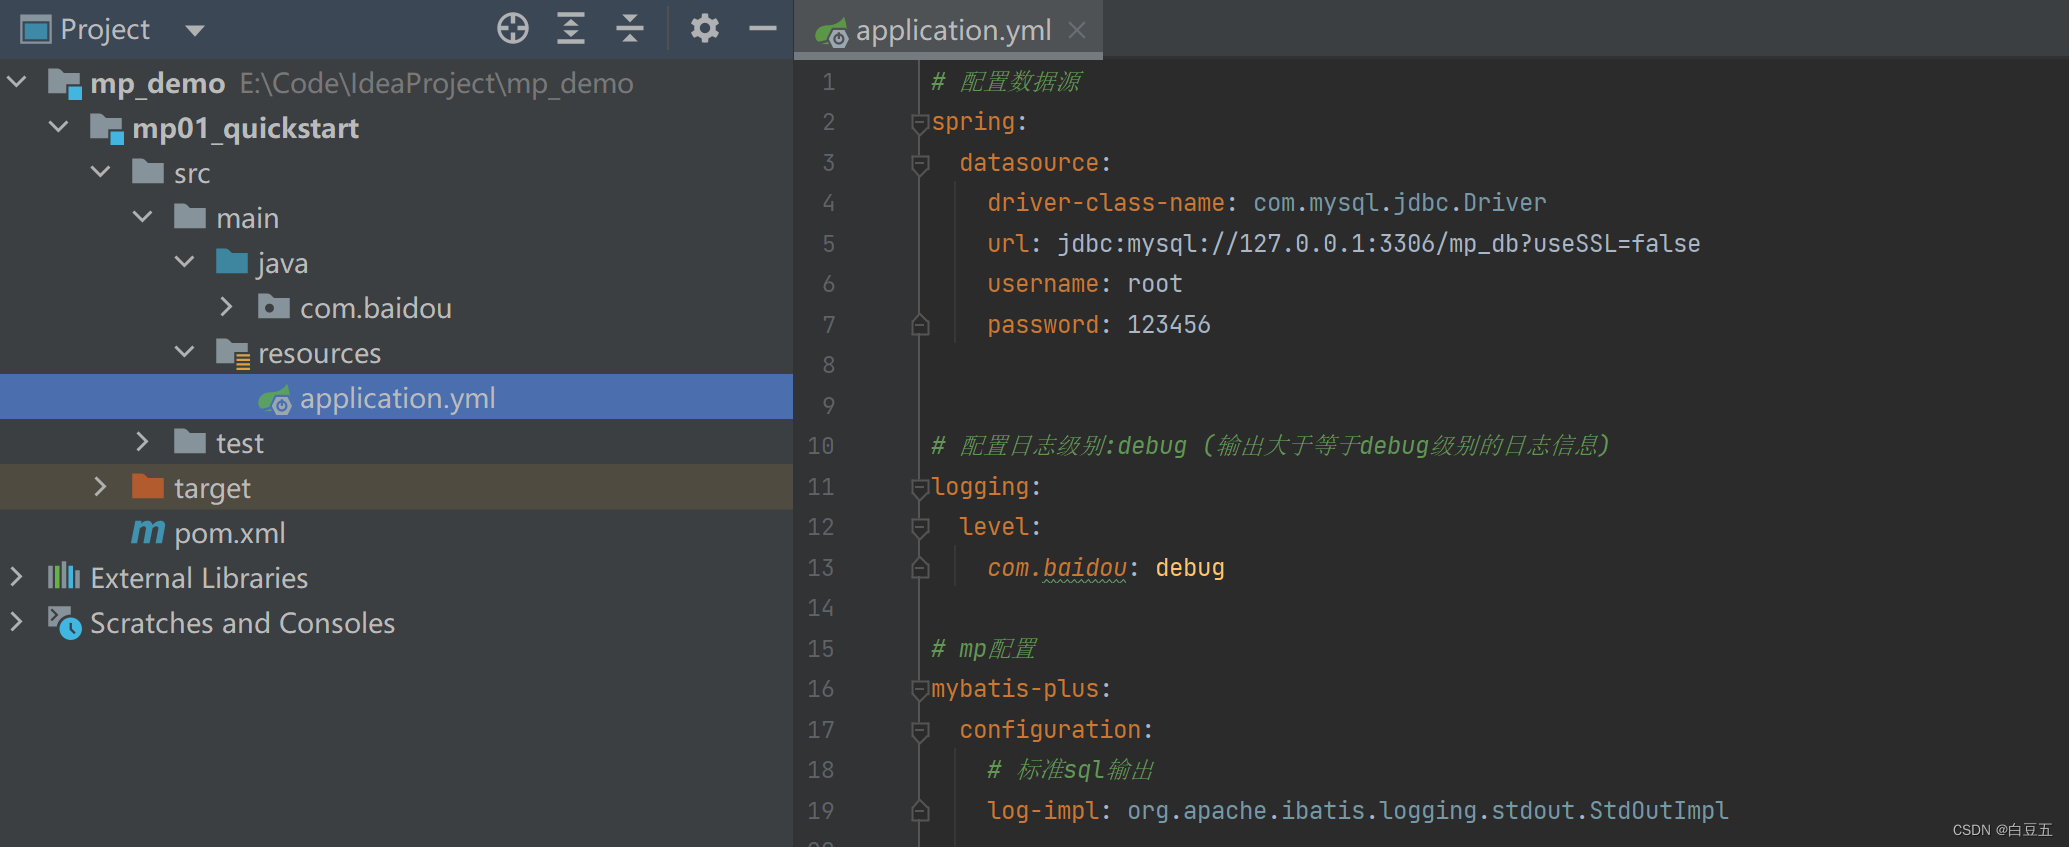
Task: Click the username value root
Action: (x=1155, y=284)
